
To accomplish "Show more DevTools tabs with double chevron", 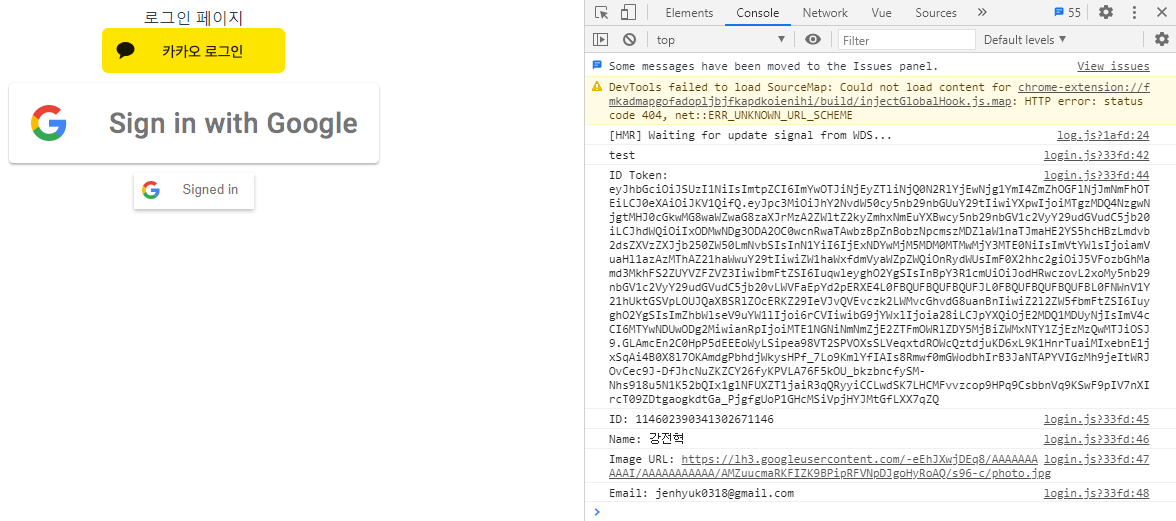I will click(982, 13).
